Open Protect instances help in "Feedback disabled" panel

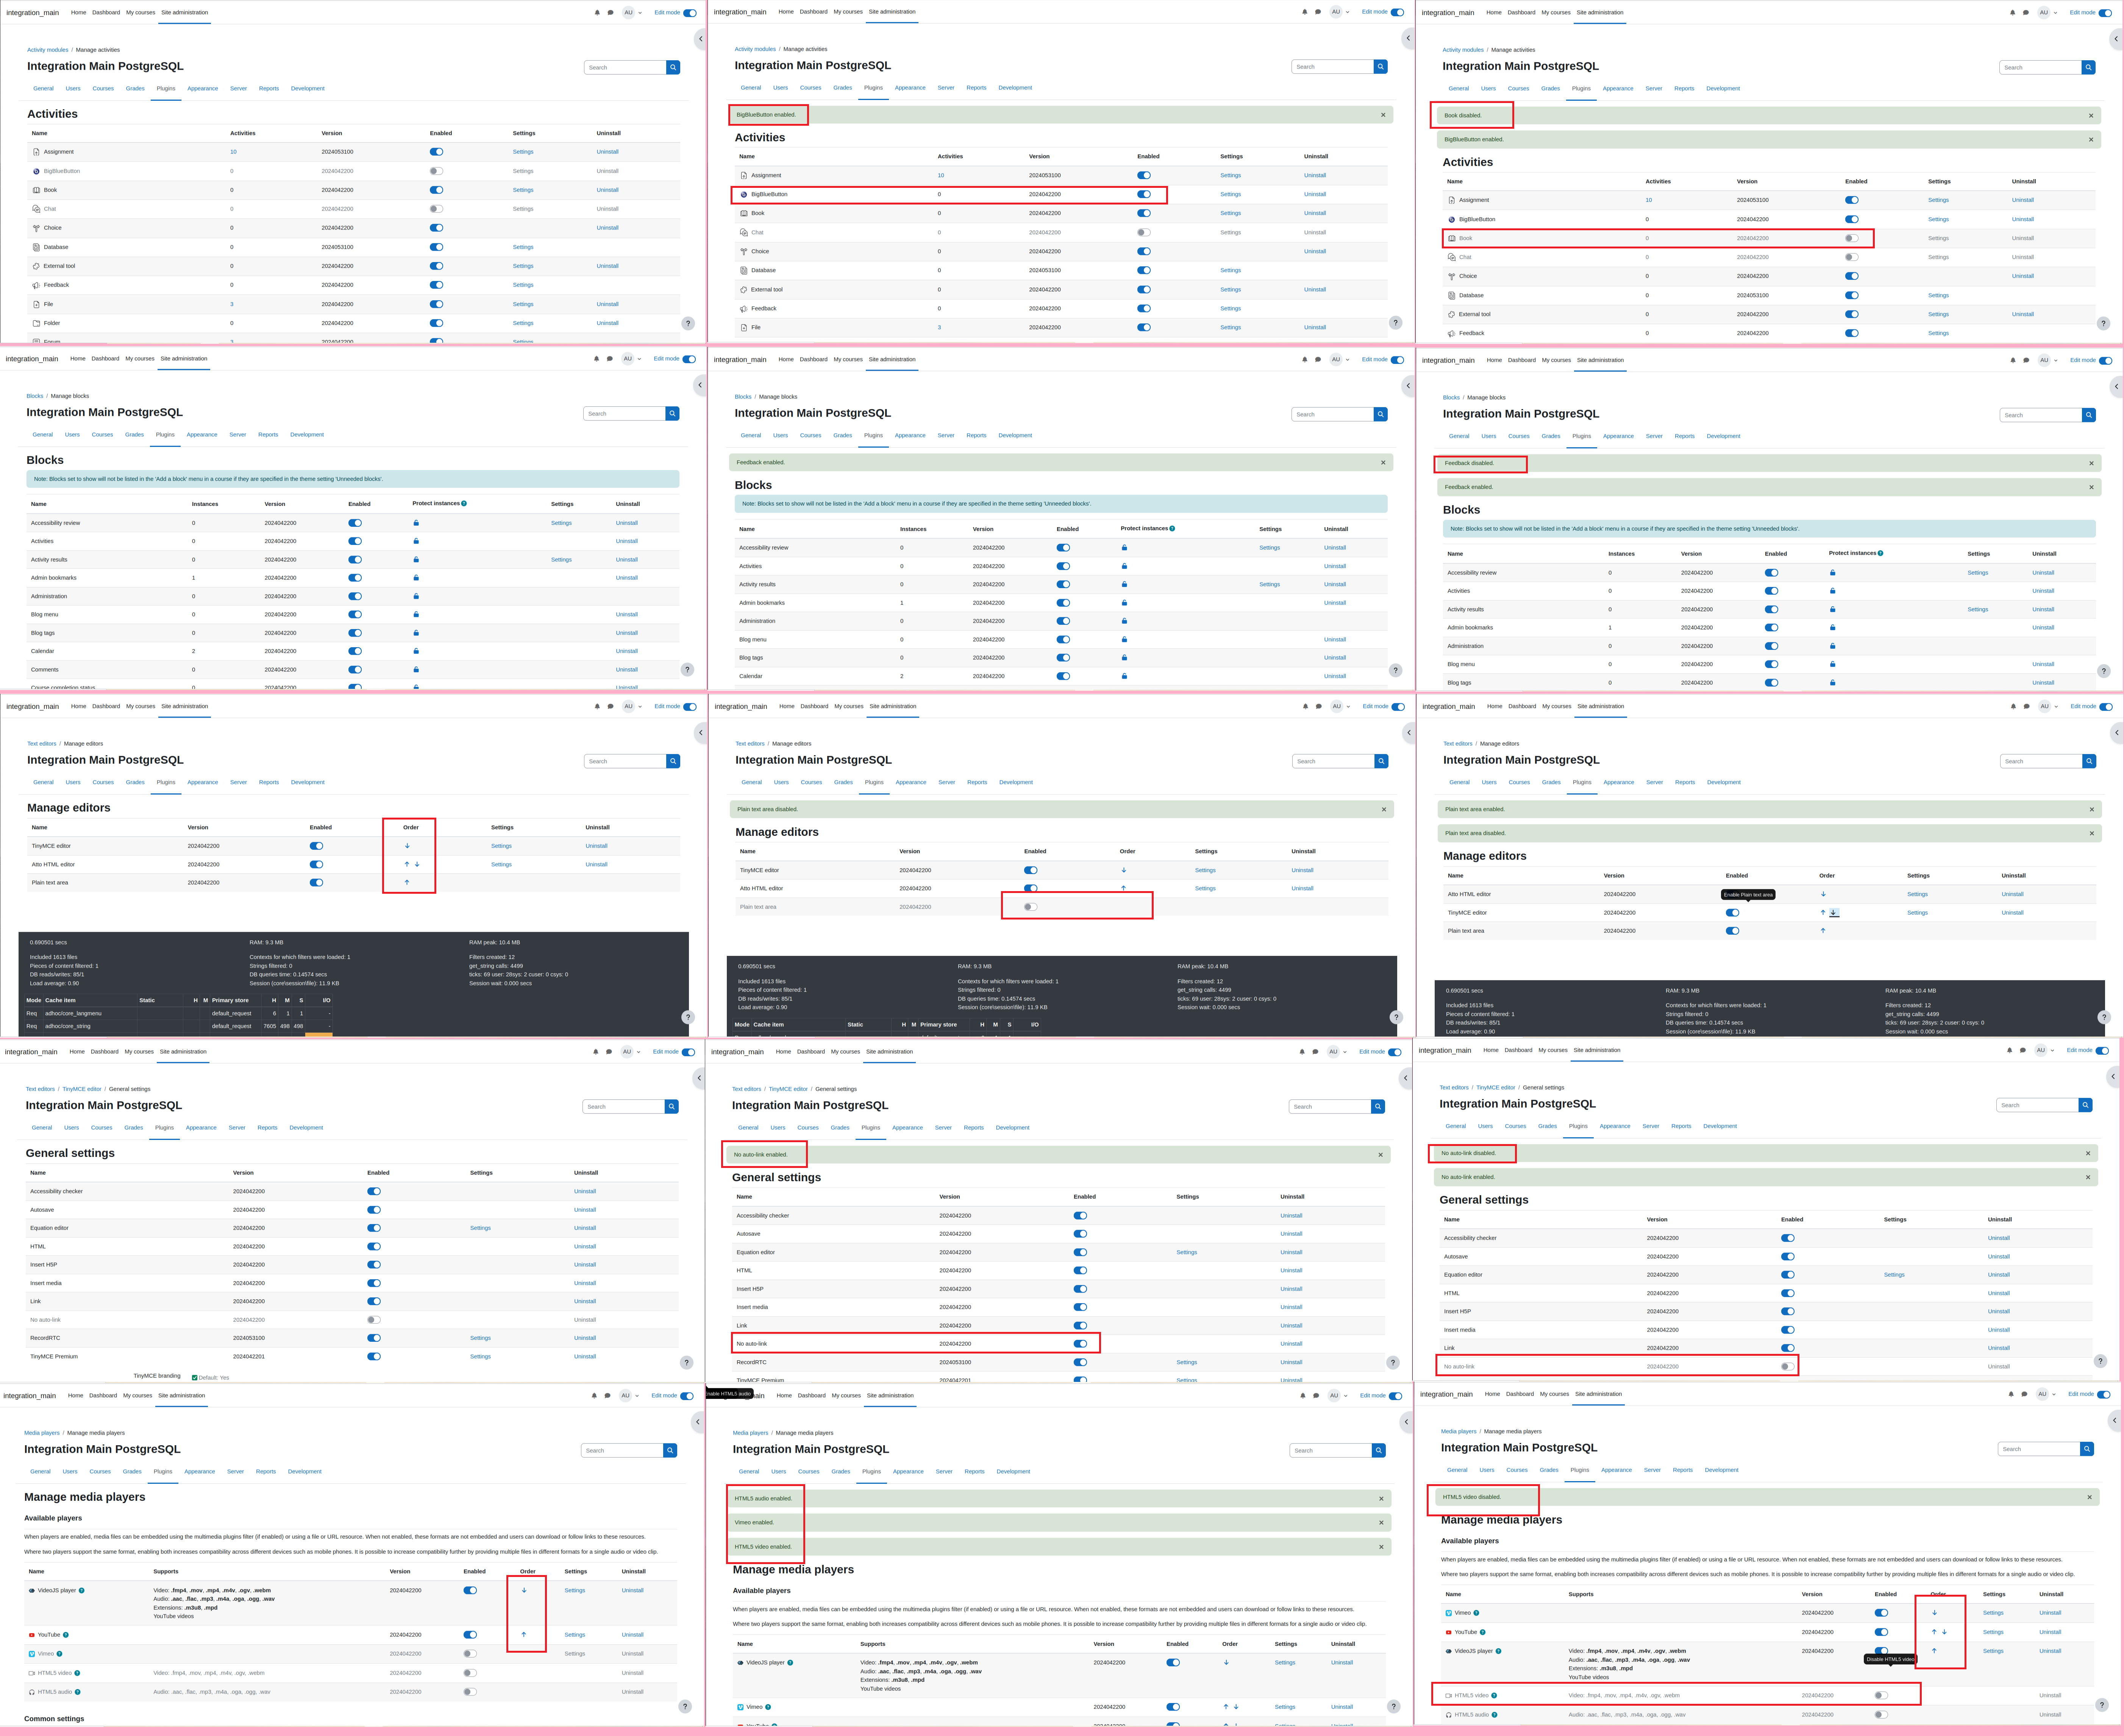click(x=1881, y=553)
